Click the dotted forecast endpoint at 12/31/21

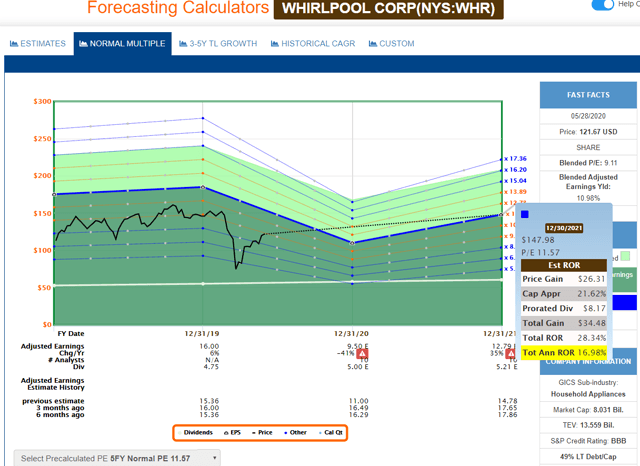pos(501,215)
